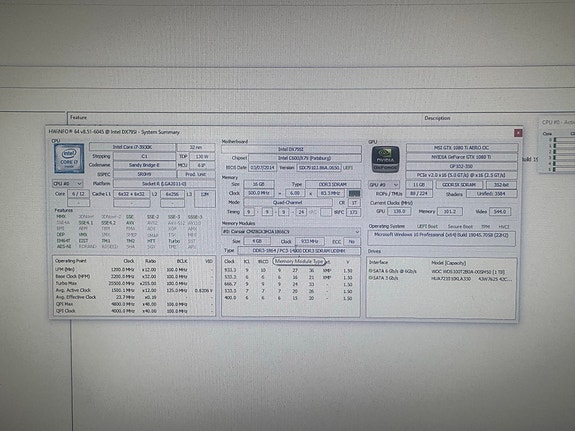The image size is (575, 431).
Task: Click the Secure Boot indicator label
Action: pos(460,226)
